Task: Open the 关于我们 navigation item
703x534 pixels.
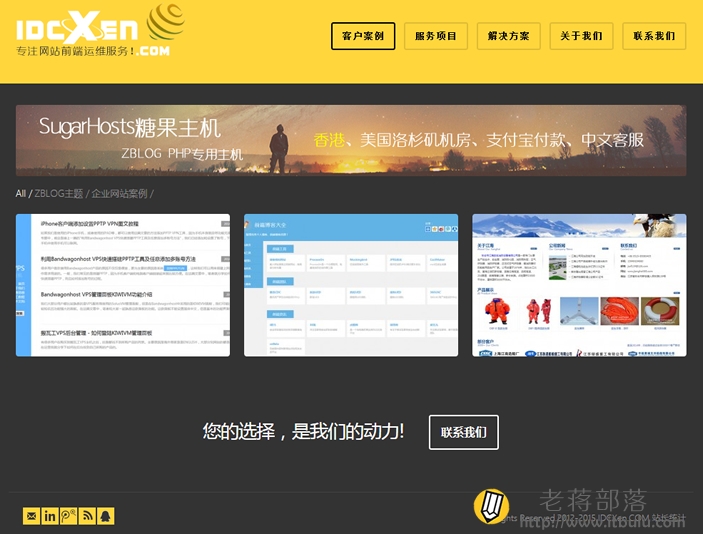Action: coord(581,36)
